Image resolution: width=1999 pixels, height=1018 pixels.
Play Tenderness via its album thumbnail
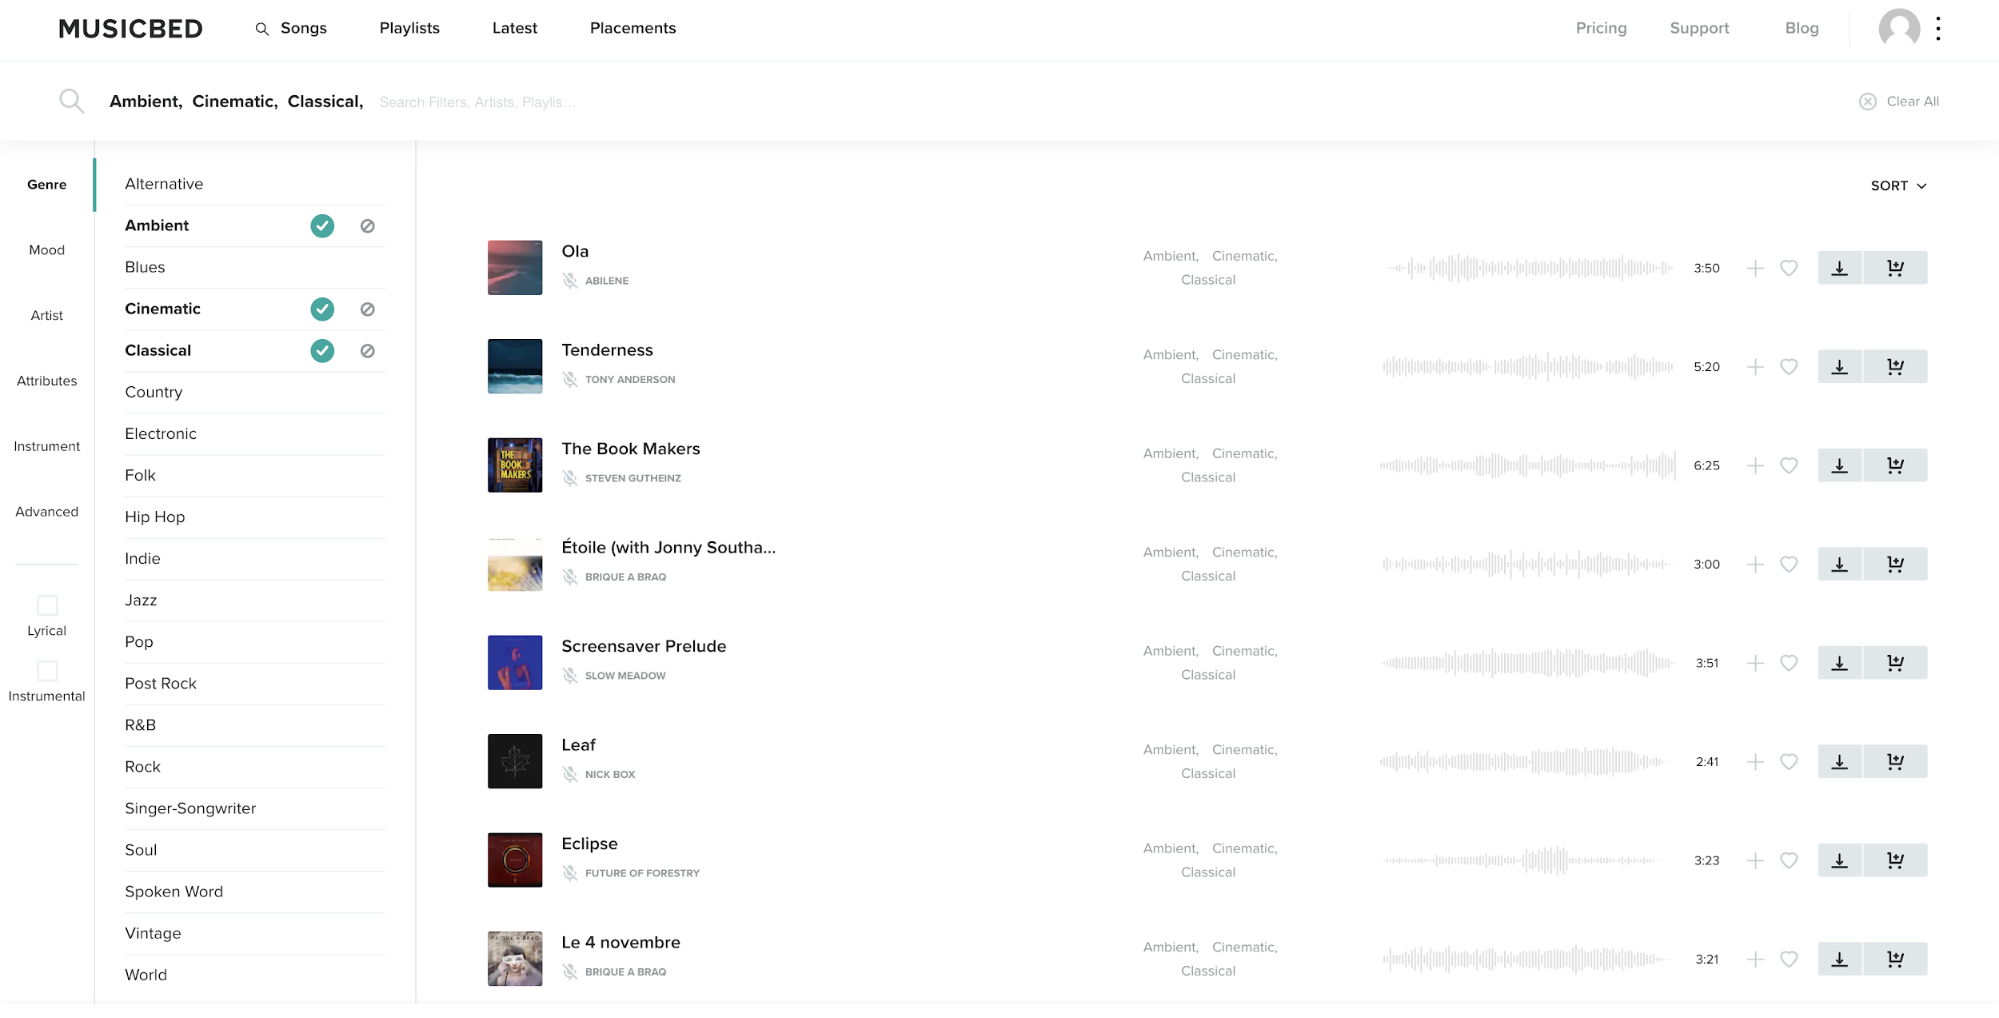point(515,366)
